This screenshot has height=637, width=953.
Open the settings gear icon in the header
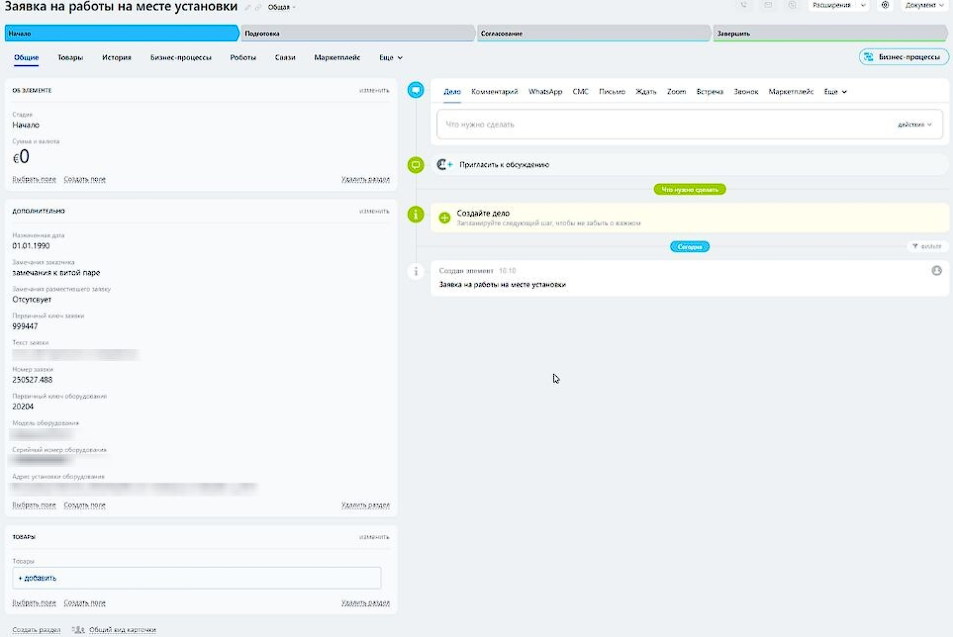(885, 5)
